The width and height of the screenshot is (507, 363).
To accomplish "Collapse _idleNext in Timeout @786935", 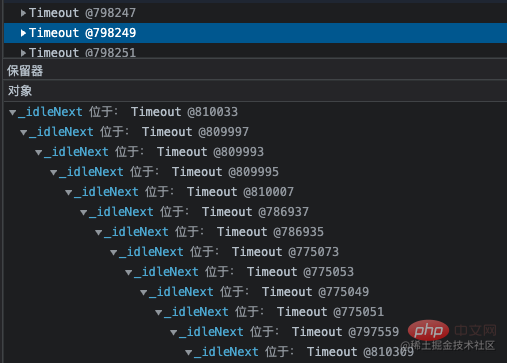I will [x=99, y=232].
